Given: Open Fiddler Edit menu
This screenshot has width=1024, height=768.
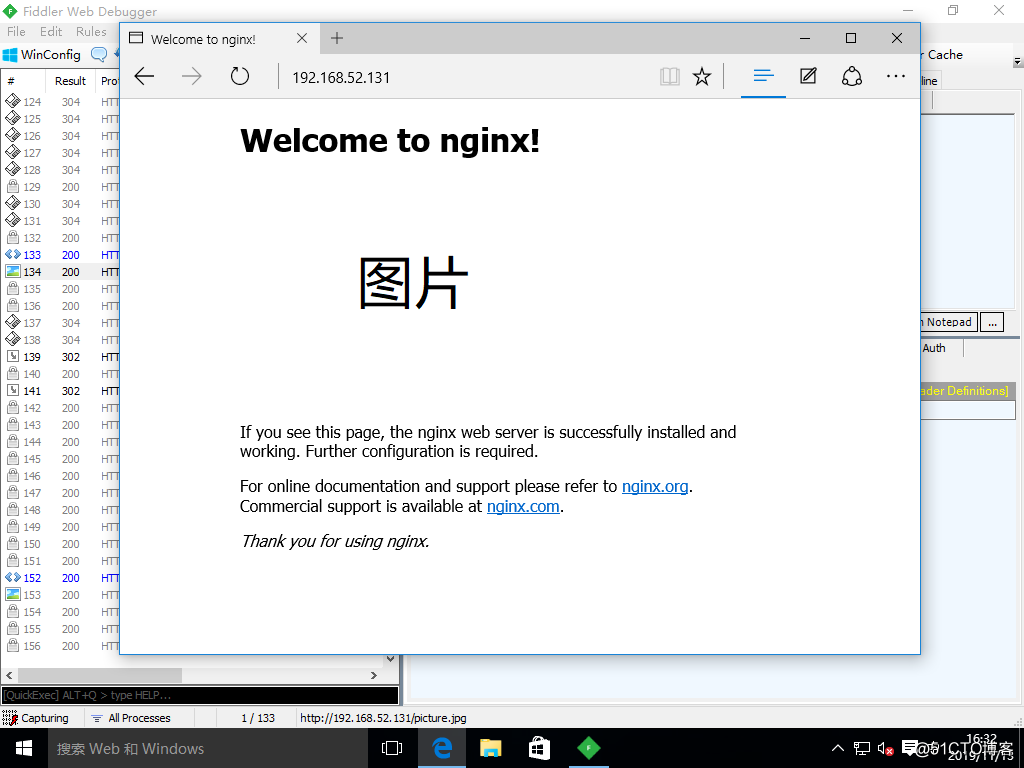Looking at the screenshot, I should click(x=51, y=31).
